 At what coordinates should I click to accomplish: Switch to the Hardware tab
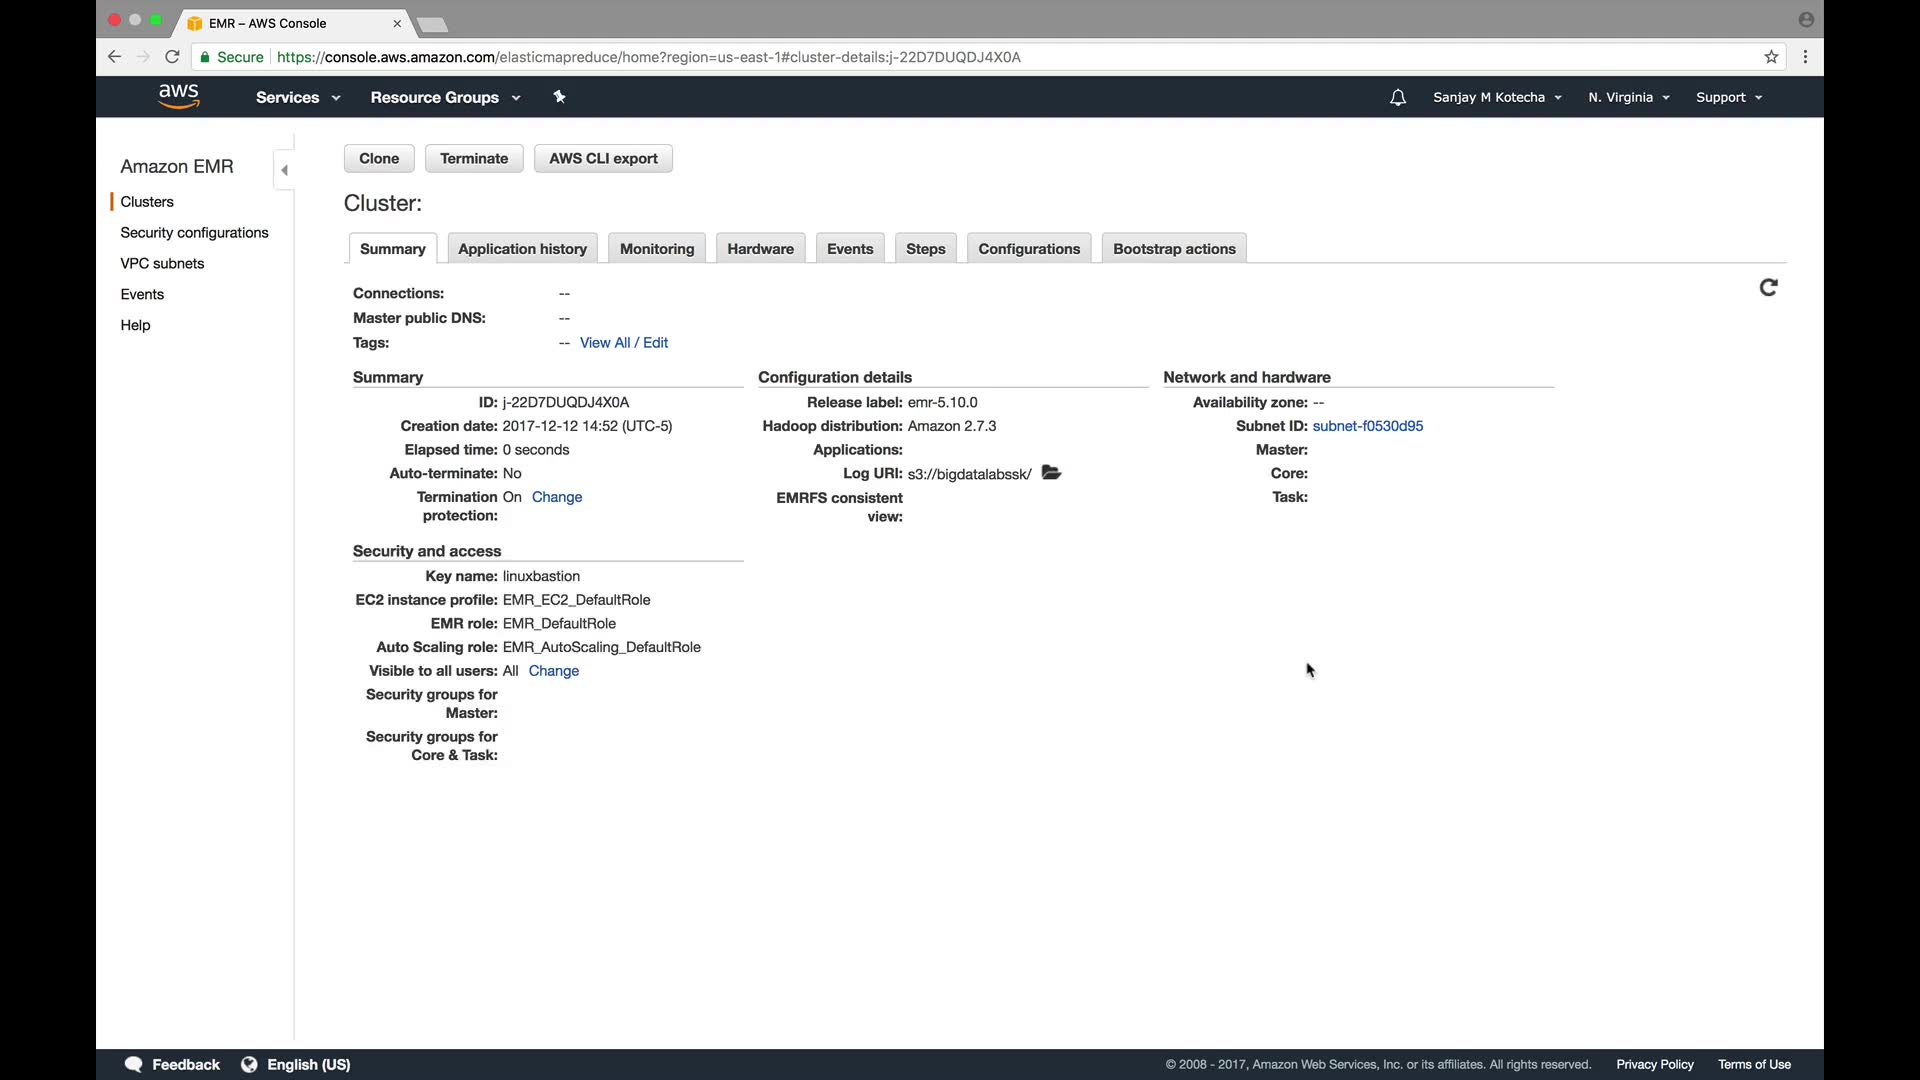760,249
